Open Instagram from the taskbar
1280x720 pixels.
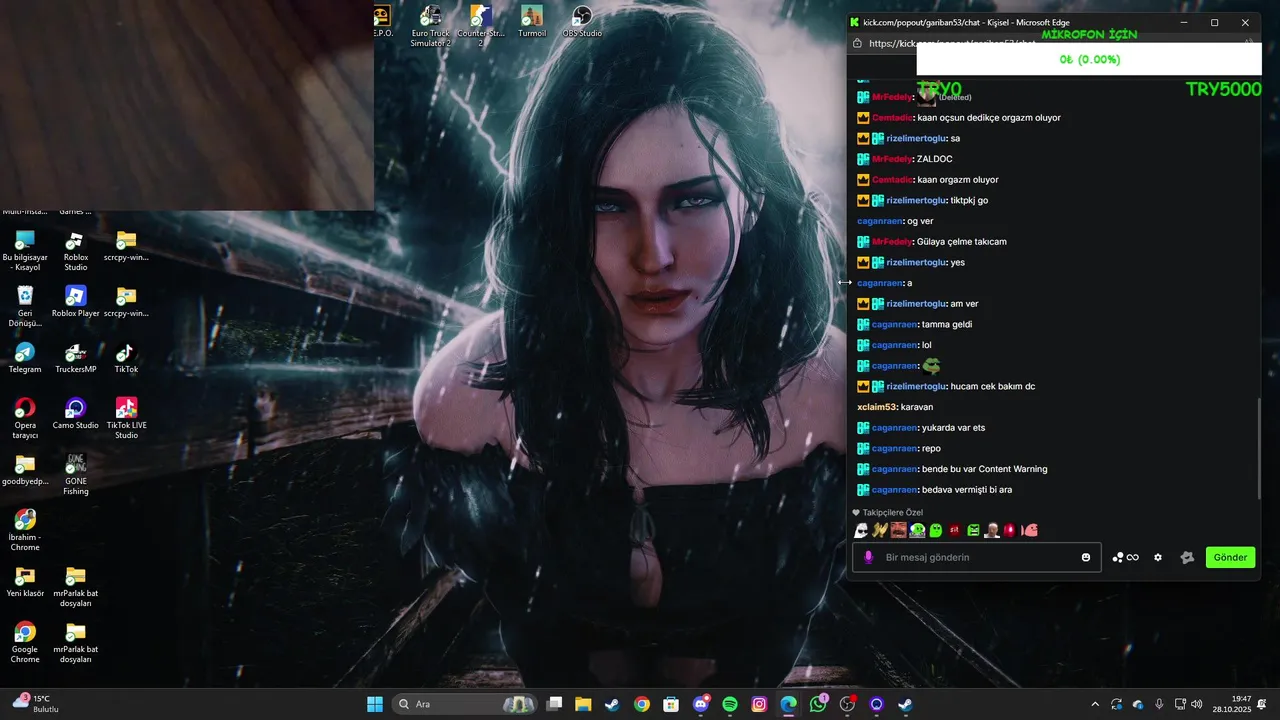(759, 704)
